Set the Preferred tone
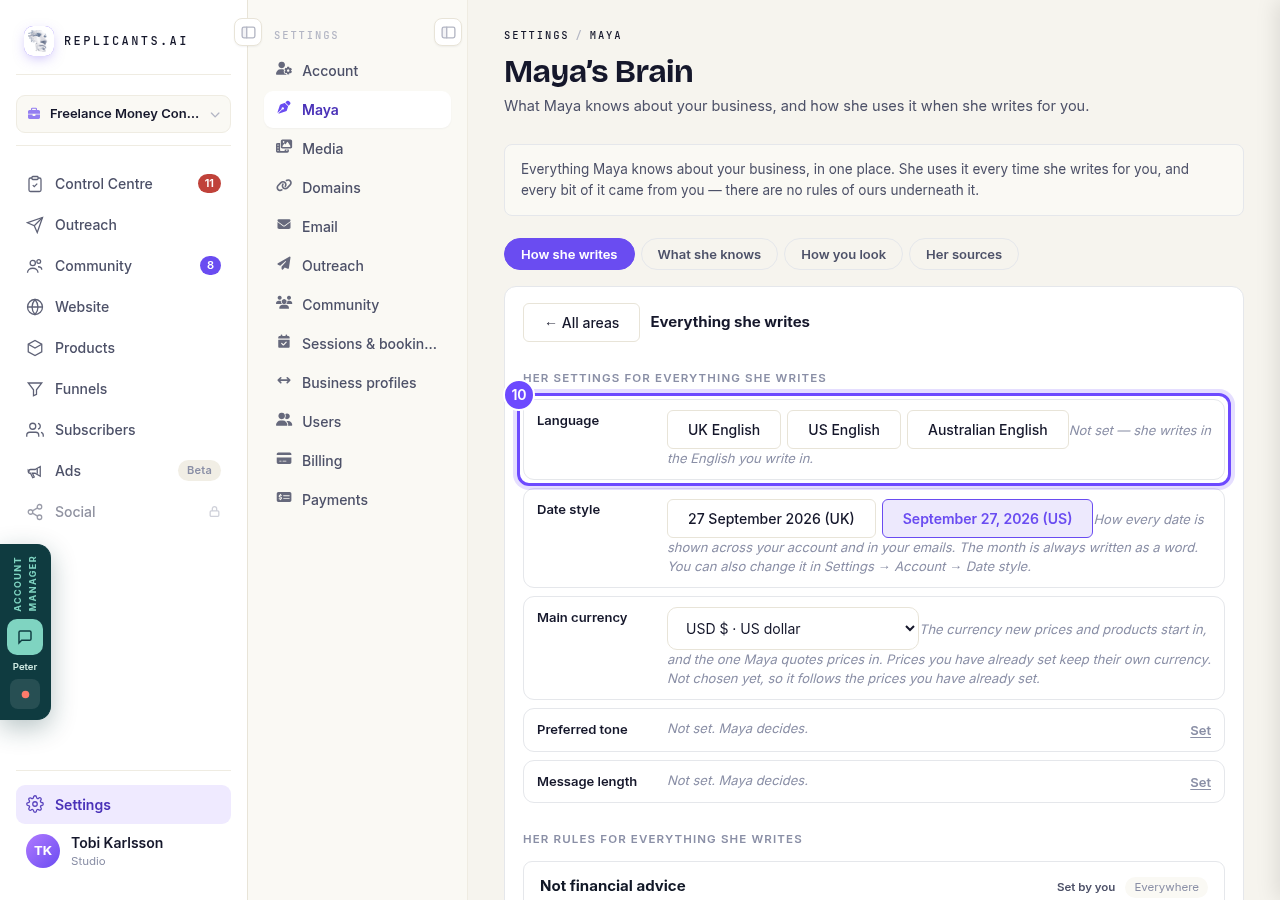Screen dimensions: 1280x900 coord(1200,731)
